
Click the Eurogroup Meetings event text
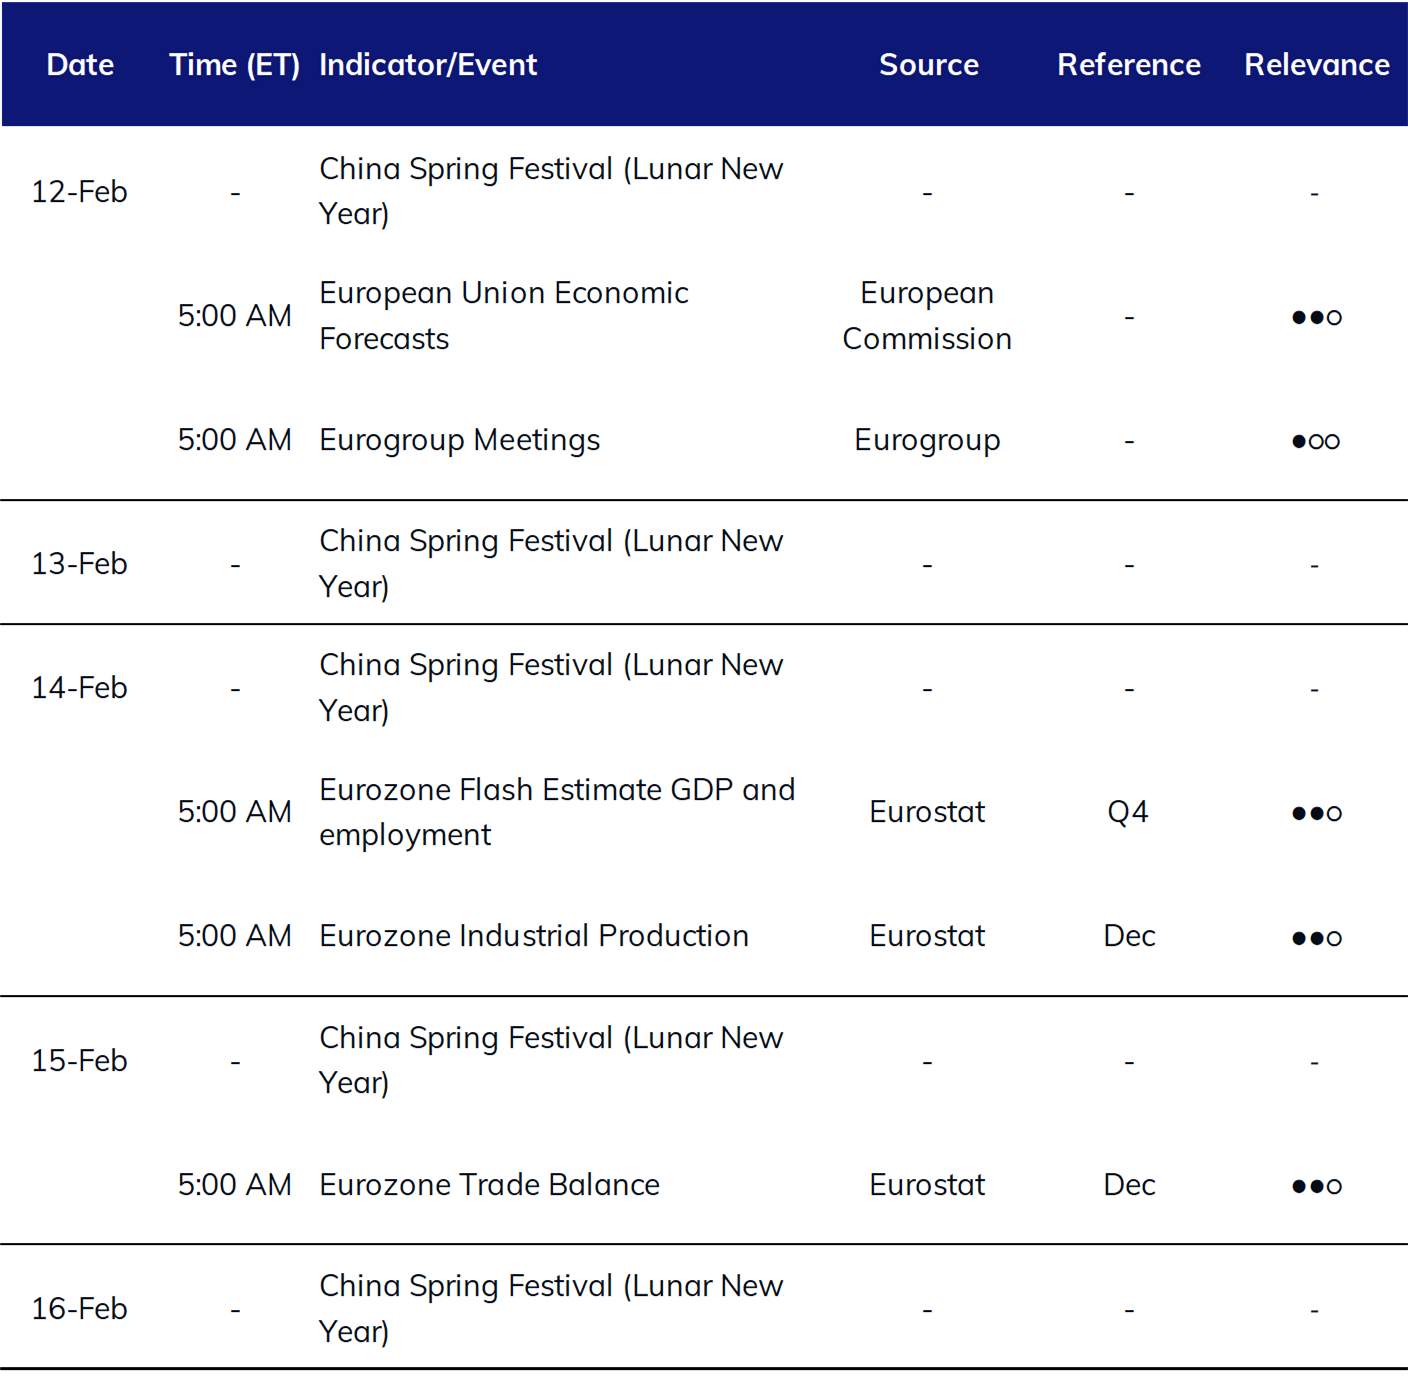click(459, 441)
